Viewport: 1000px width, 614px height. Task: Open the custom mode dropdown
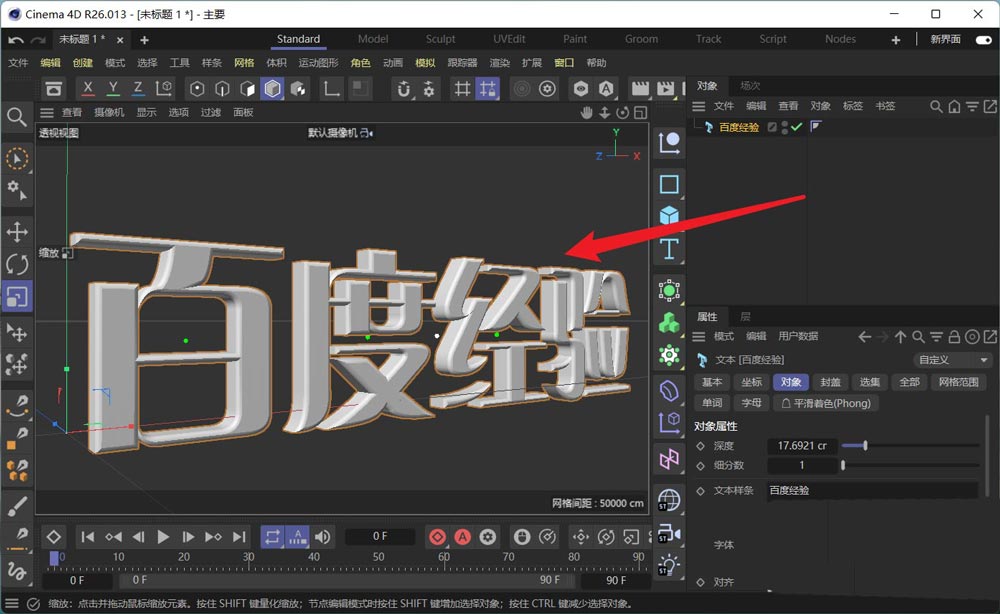point(952,360)
